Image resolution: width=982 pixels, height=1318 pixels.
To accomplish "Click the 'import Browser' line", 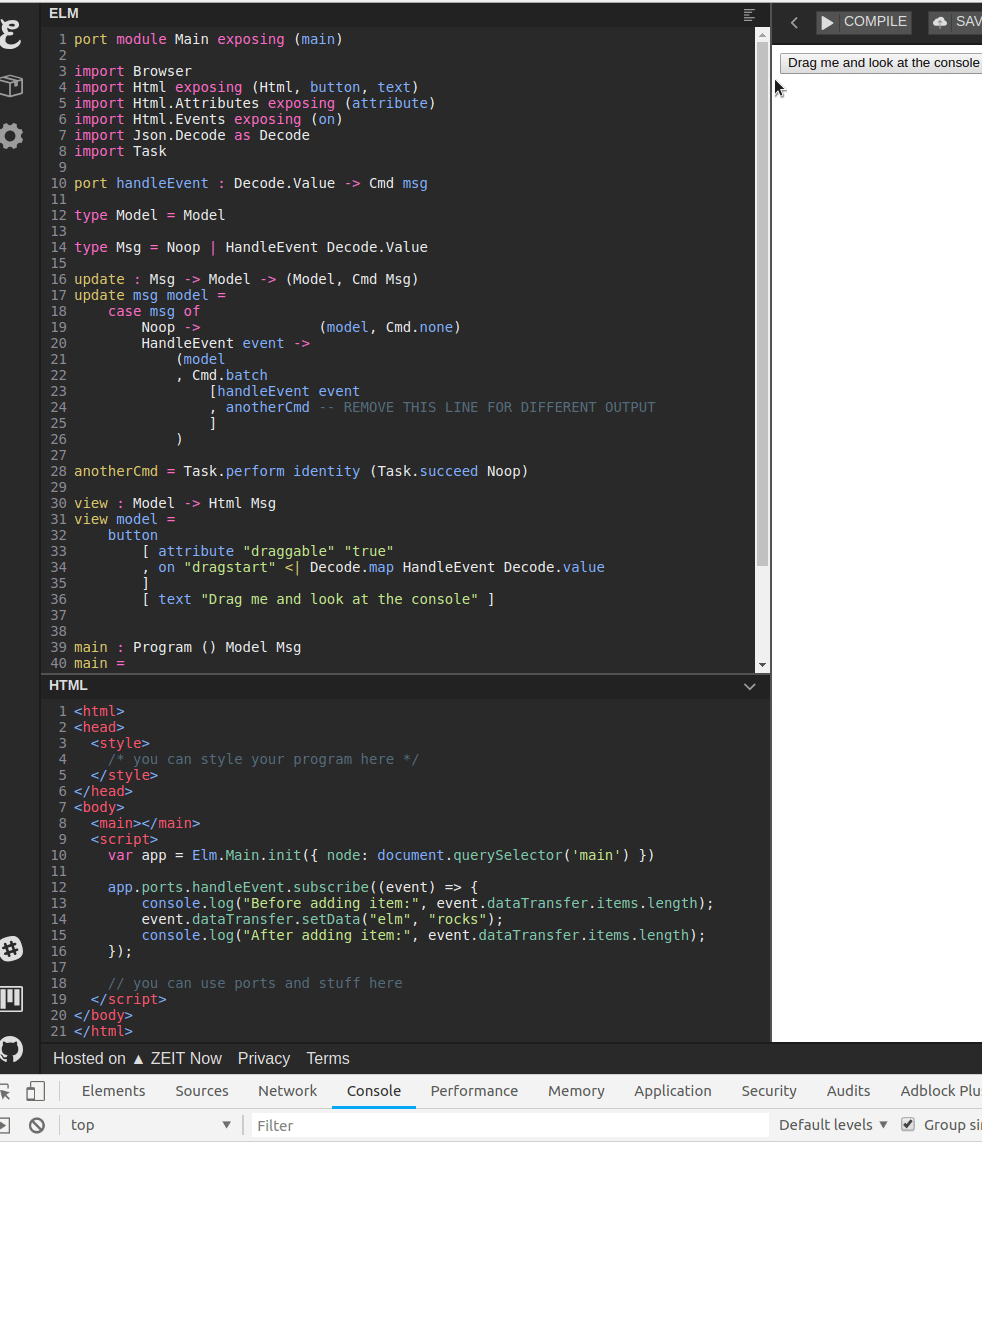I will pos(133,71).
